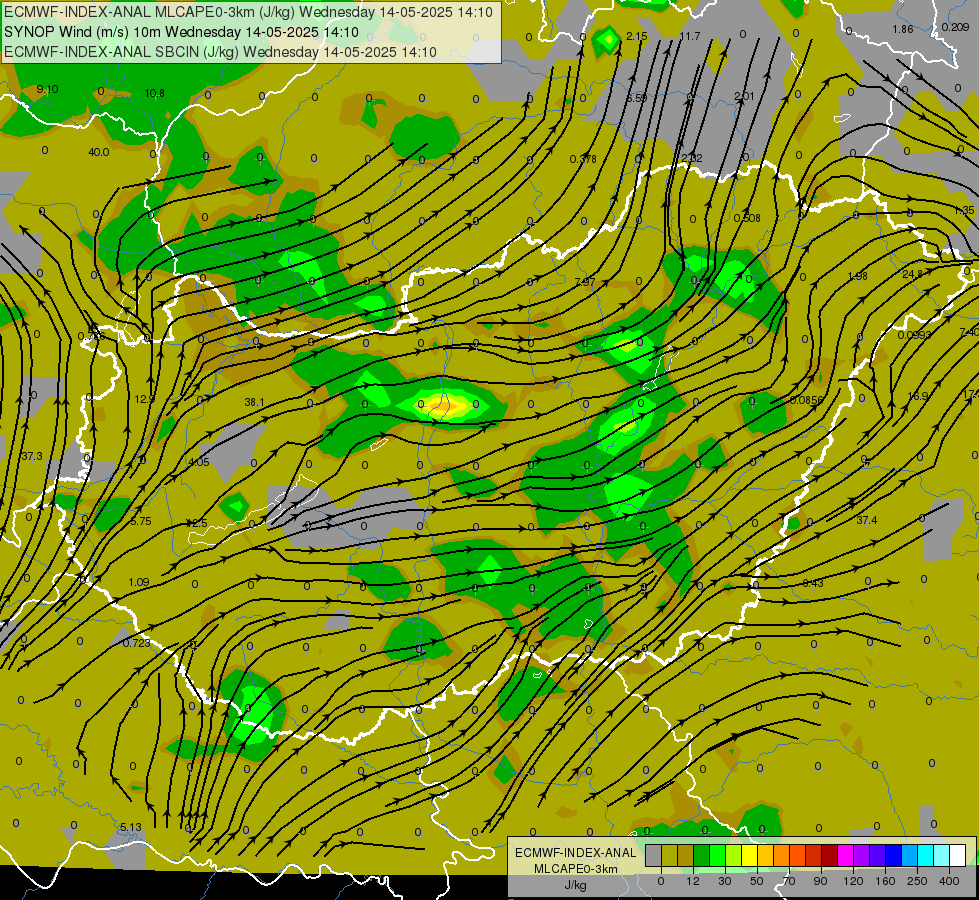Click the map value 9.10
The height and width of the screenshot is (900, 979).
click(x=47, y=89)
